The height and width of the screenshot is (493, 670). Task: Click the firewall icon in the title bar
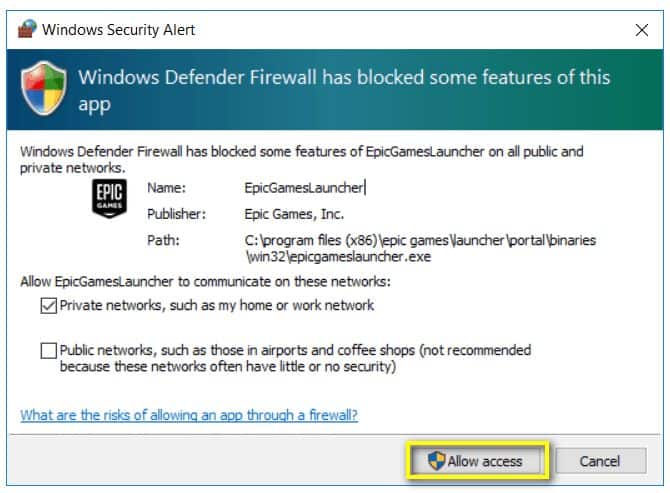click(27, 29)
